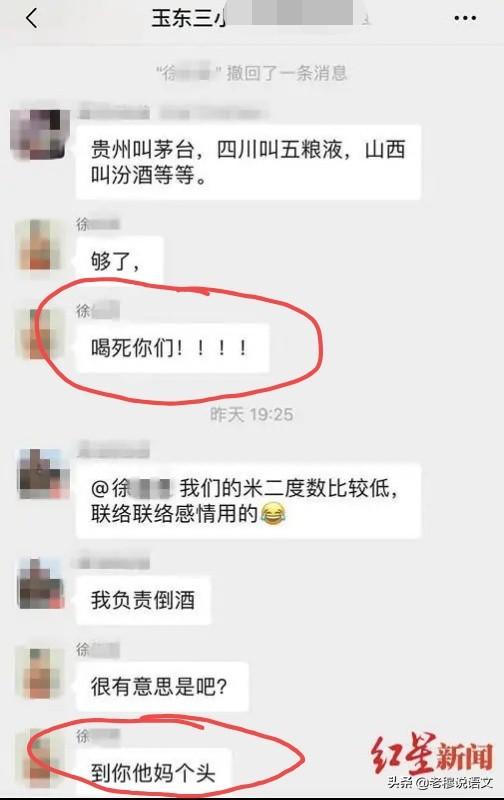Tap the 昨天 19:25 timestamp
504x800 pixels.
[252, 414]
